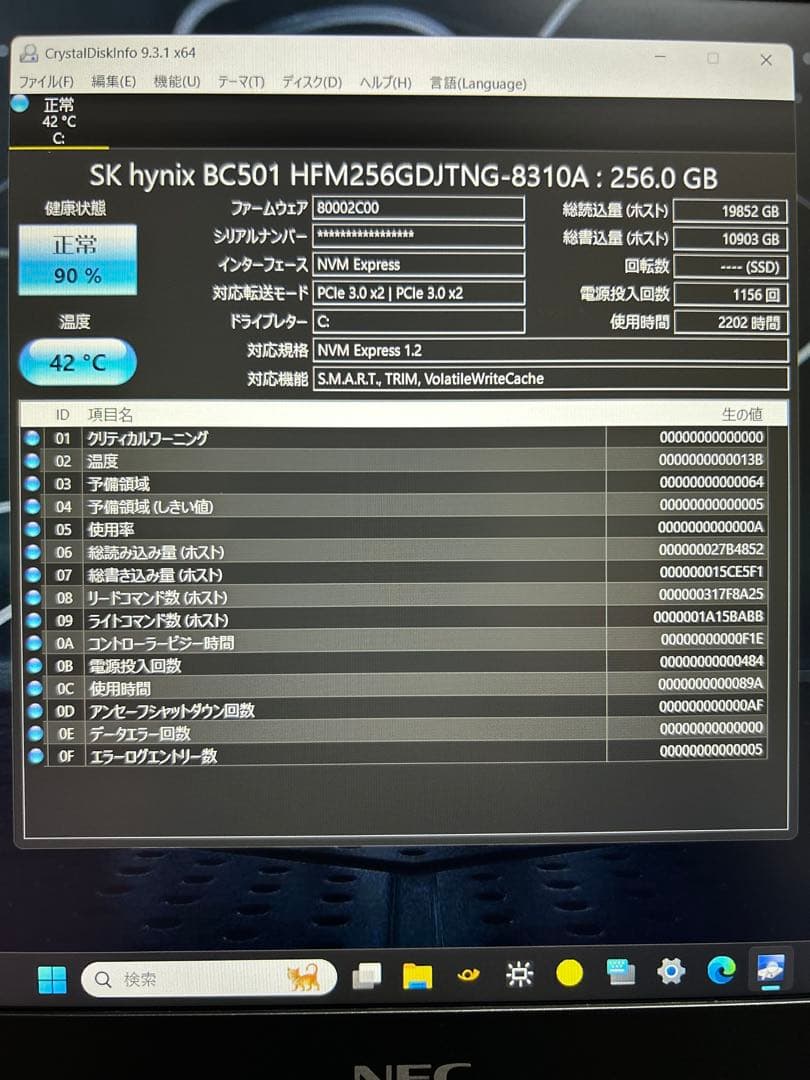Image resolution: width=810 pixels, height=1080 pixels.
Task: Open the Windows Start menu
Action: 52,979
